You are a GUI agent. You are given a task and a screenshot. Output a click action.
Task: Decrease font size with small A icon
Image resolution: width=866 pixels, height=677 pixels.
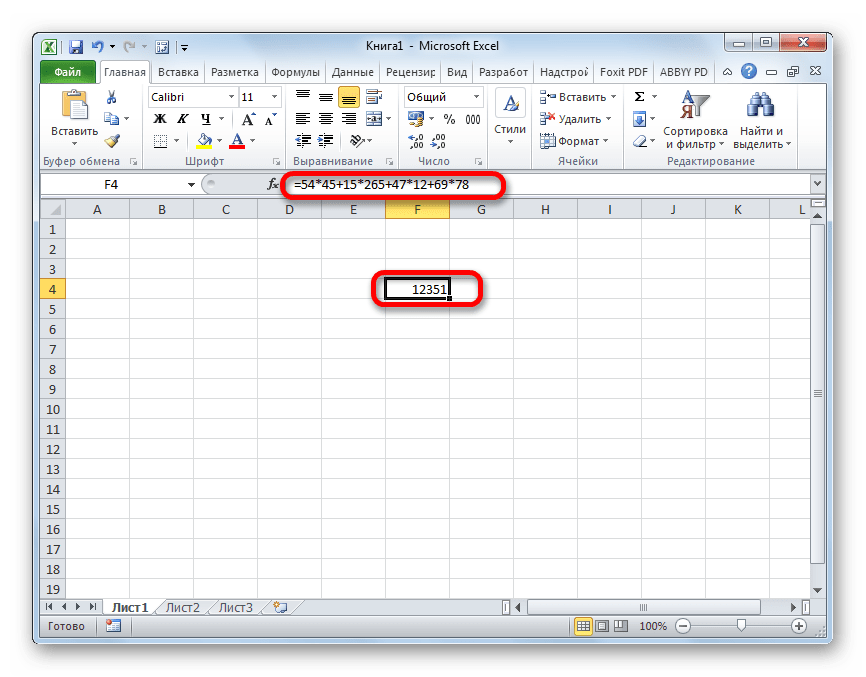(271, 119)
